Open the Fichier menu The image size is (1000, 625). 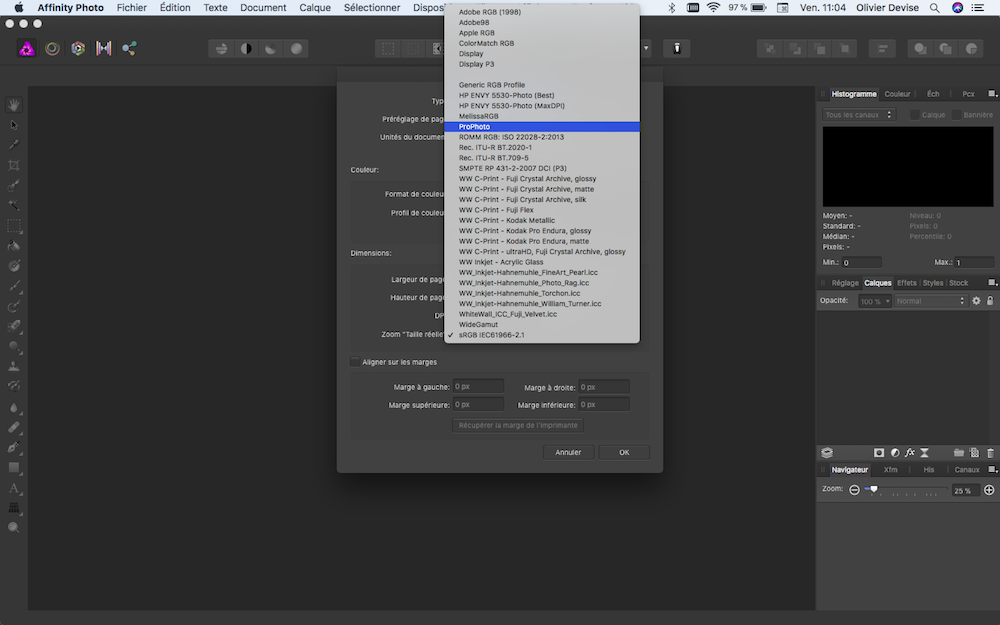tap(131, 8)
